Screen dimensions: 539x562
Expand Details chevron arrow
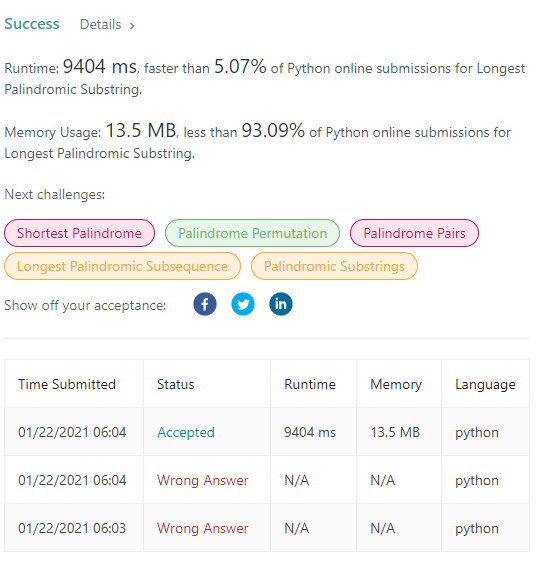[x=132, y=25]
